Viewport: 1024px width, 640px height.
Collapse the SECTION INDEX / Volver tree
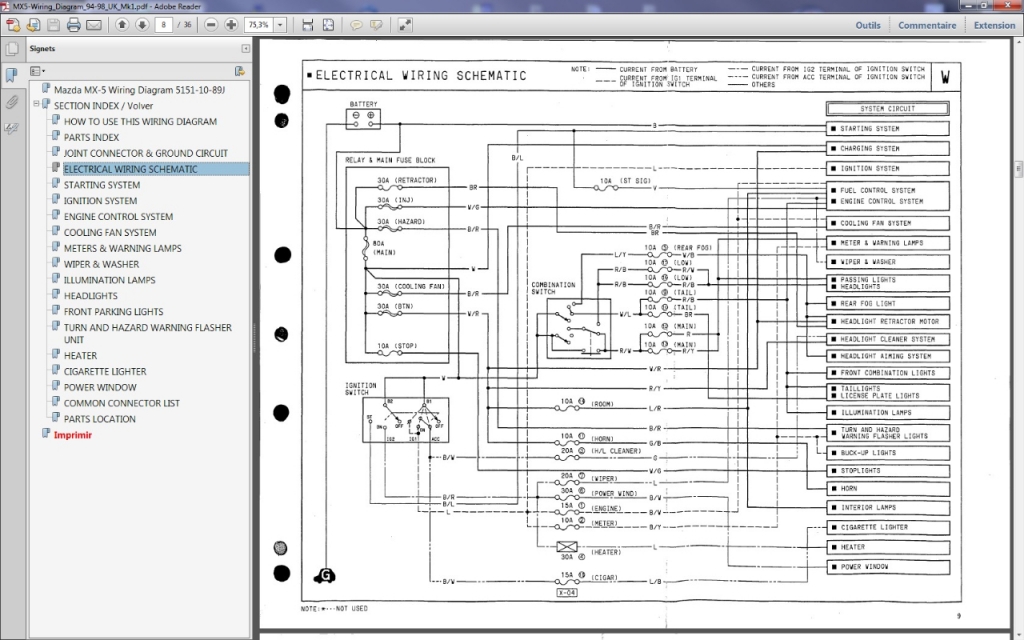click(x=37, y=104)
